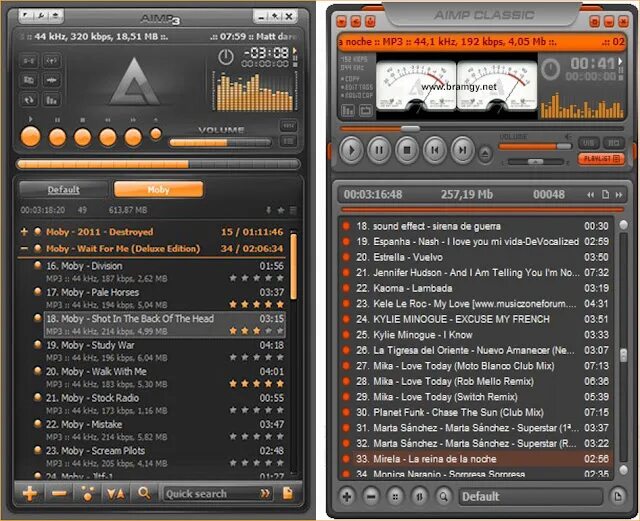Click double-arrow beside Quick search
This screenshot has width=640, height=521.
coord(265,494)
